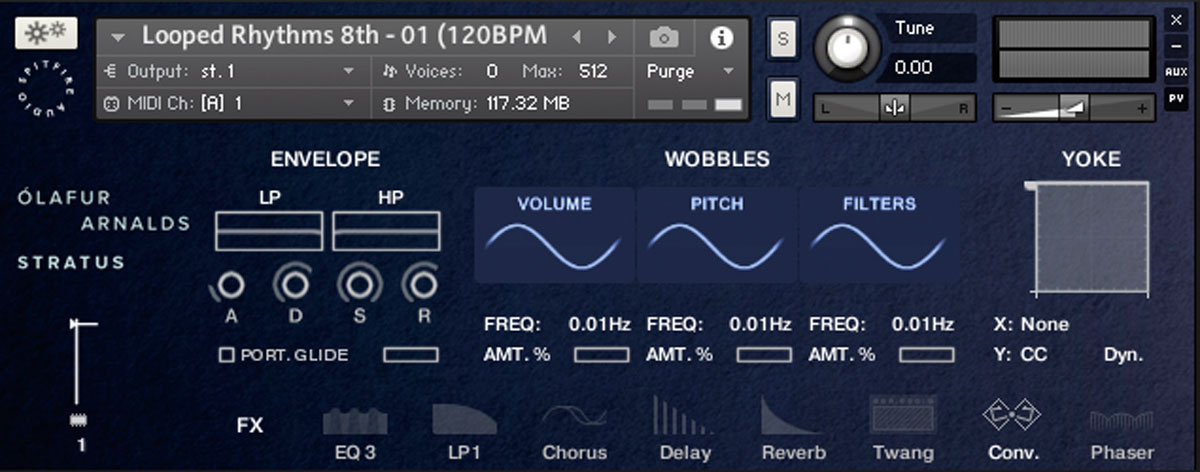Open the instrument info icon

[x=721, y=38]
